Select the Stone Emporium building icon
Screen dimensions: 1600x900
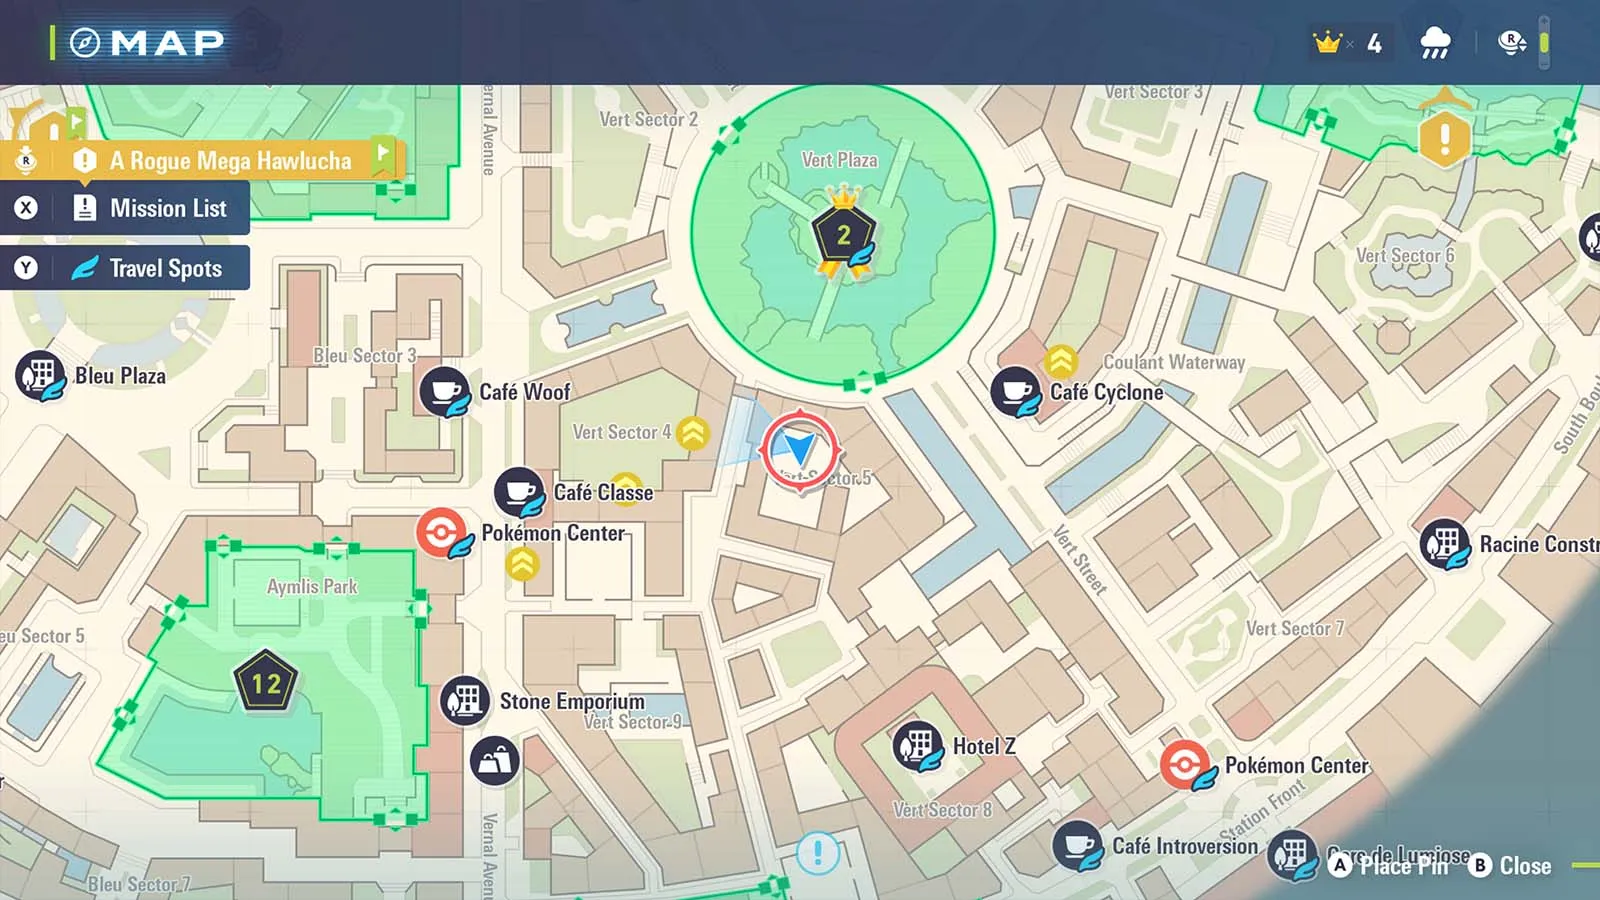[464, 700]
